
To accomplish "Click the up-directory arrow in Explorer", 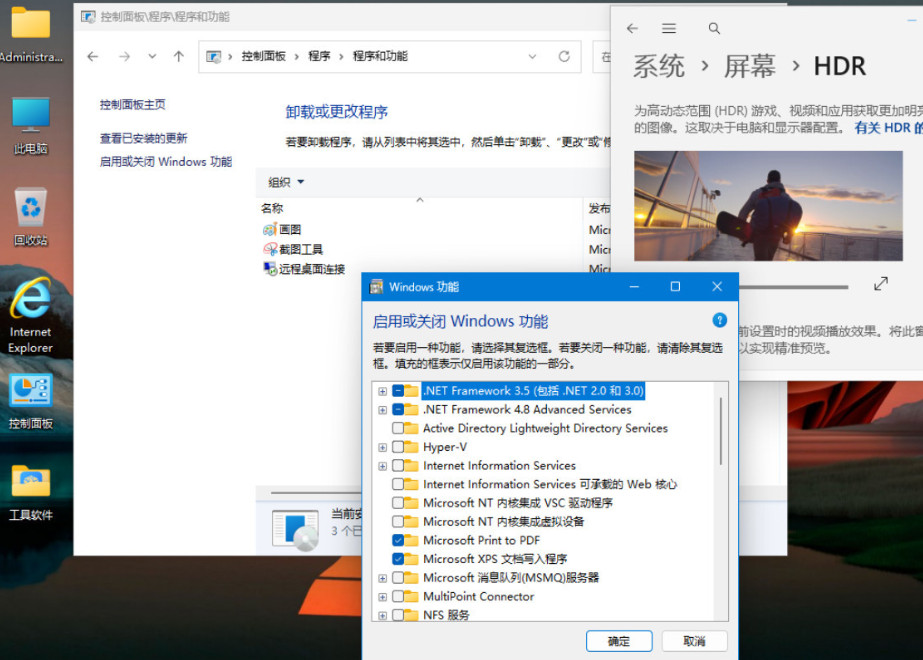I will click(x=179, y=57).
